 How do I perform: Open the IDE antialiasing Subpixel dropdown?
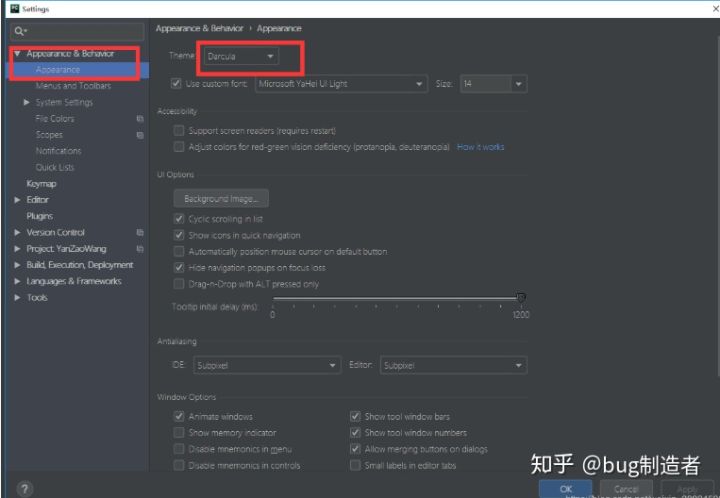click(266, 366)
